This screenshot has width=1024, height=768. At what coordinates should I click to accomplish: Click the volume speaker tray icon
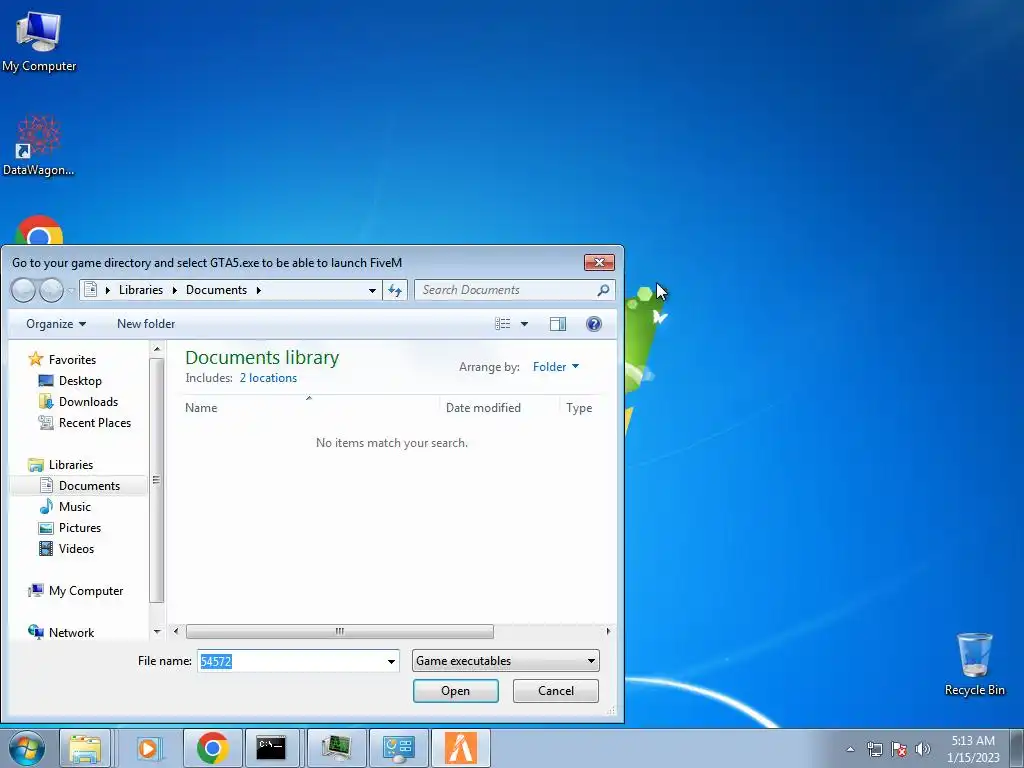pyautogui.click(x=923, y=749)
